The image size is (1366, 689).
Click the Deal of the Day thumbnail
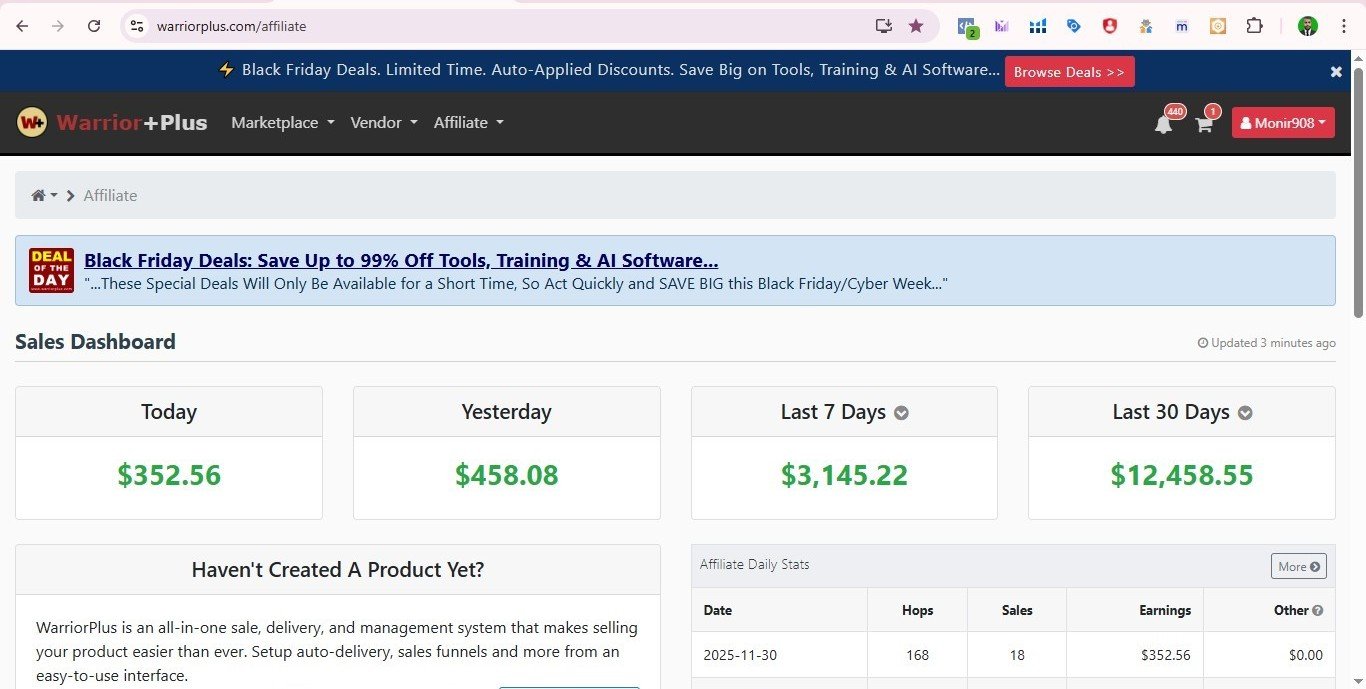[51, 270]
